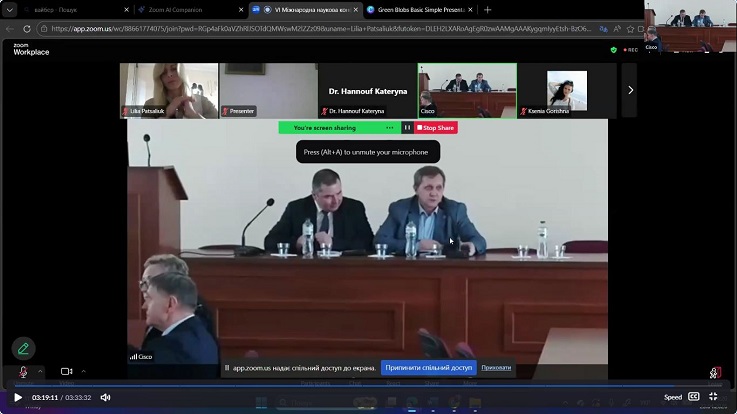The image size is (737, 414).
Task: Show next participants with the right arrow
Action: coord(629,90)
